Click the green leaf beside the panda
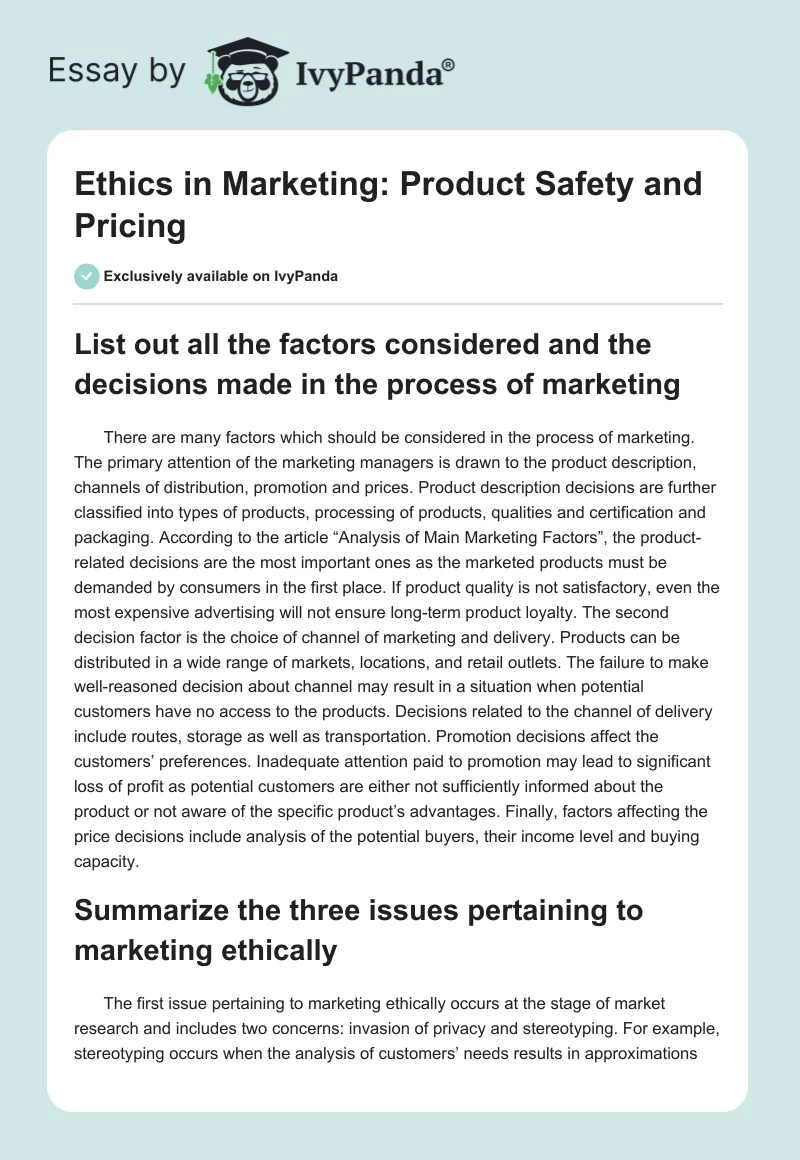800x1160 pixels. [212, 82]
